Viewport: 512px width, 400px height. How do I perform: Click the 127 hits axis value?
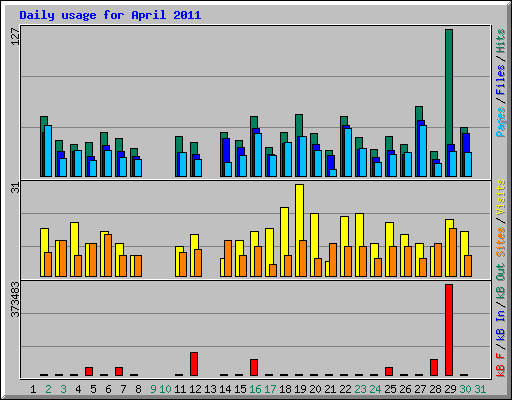pos(15,37)
